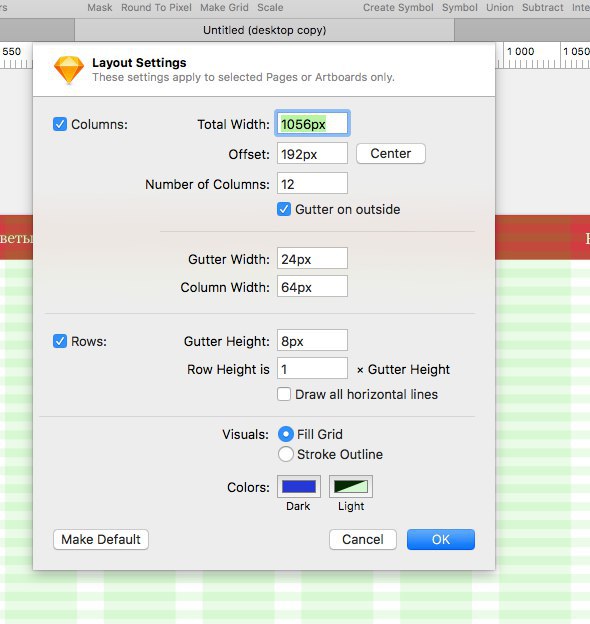The width and height of the screenshot is (590, 624).
Task: Open the Dark color swatch
Action: pyautogui.click(x=299, y=486)
